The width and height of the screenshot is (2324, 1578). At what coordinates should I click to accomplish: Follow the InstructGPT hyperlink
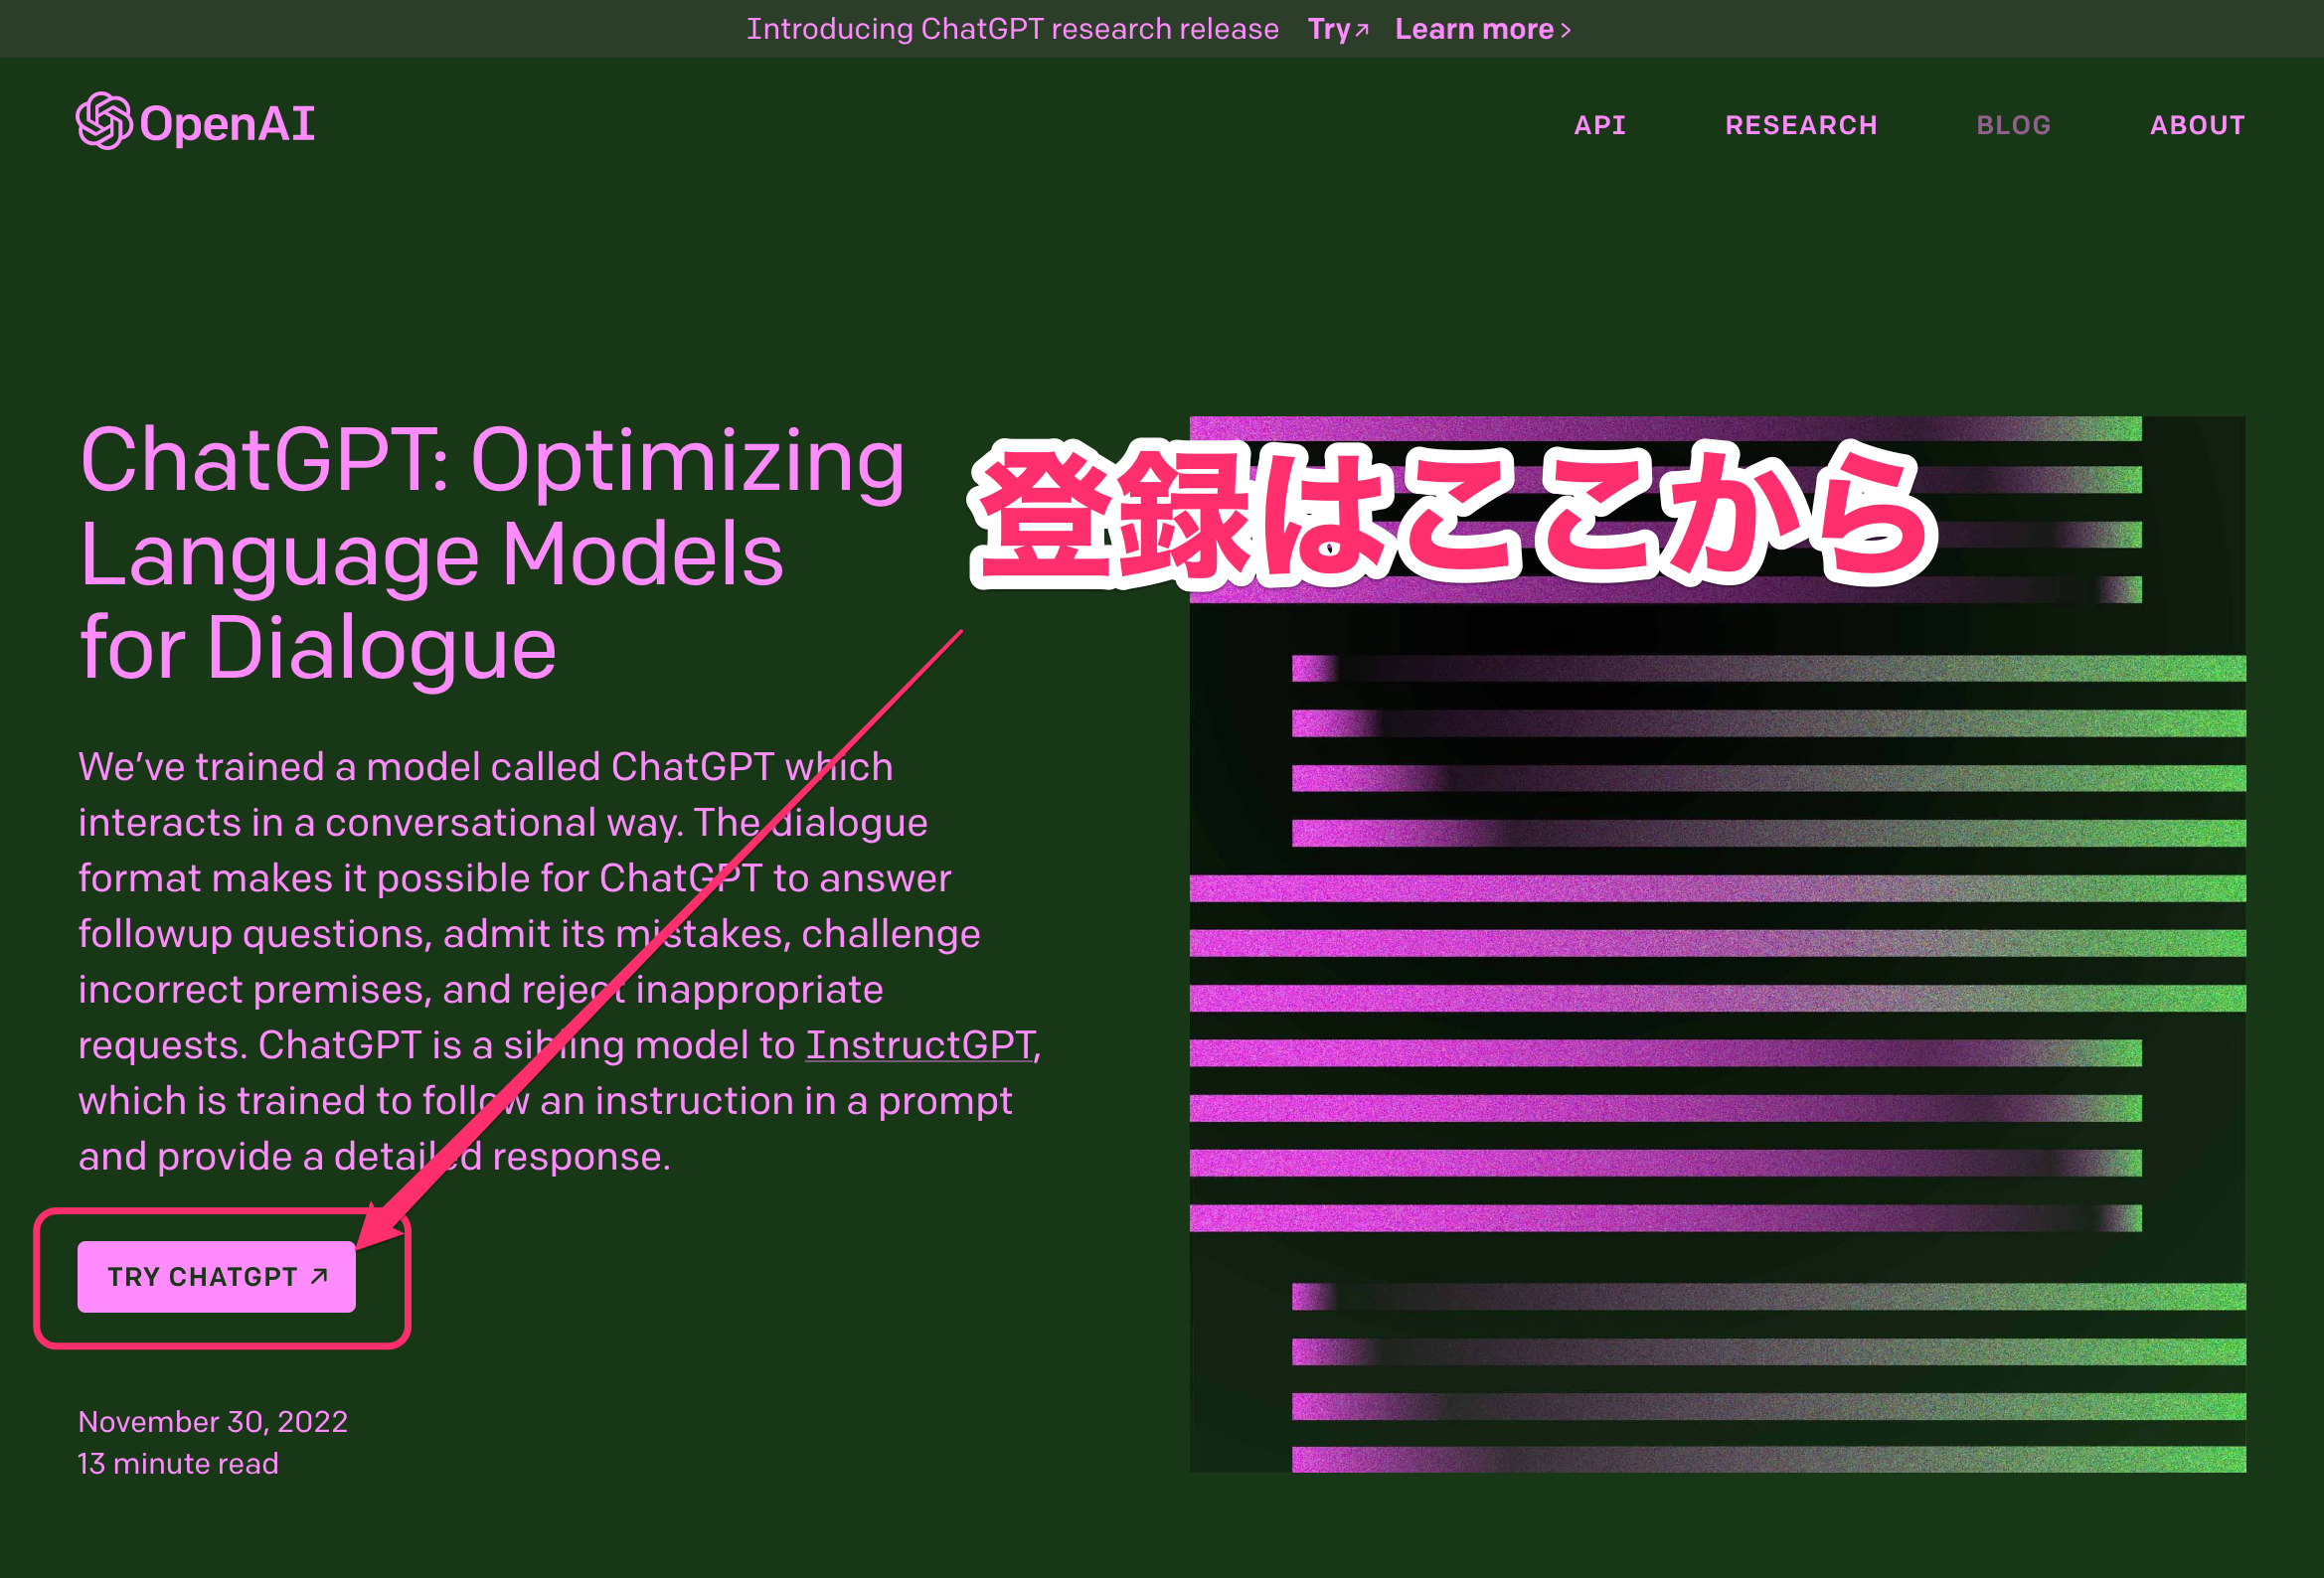tap(920, 1045)
